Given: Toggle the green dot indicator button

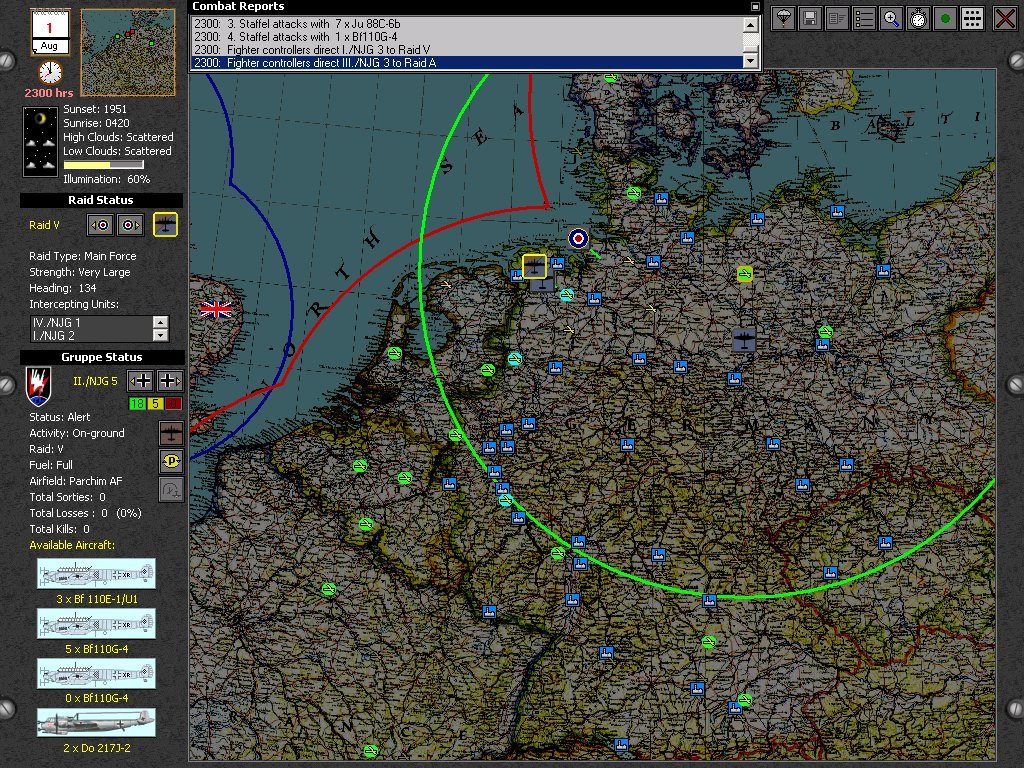Looking at the screenshot, I should point(945,17).
